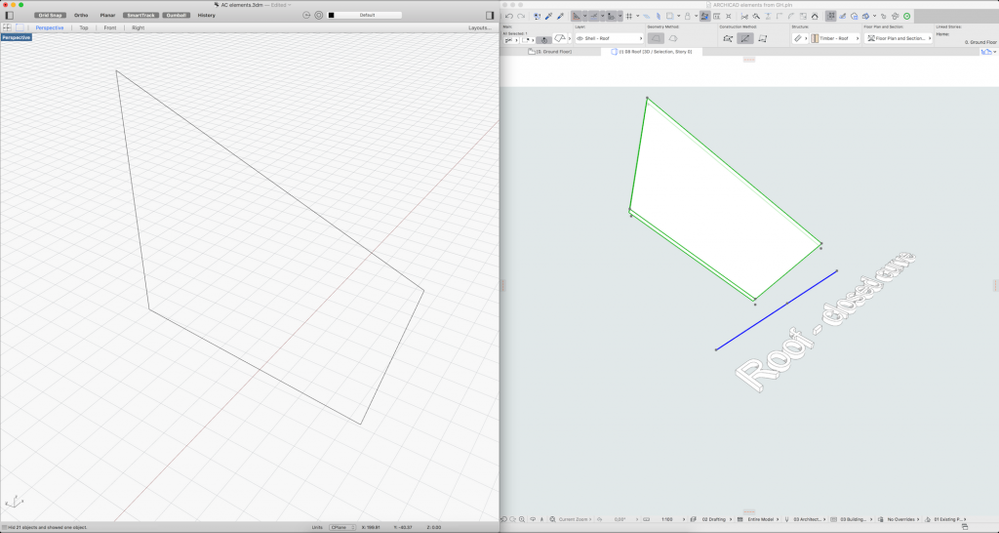Select the Arrow tool in ARCHICAD toolbar
Image resolution: width=999 pixels, height=533 pixels.
[576, 16]
